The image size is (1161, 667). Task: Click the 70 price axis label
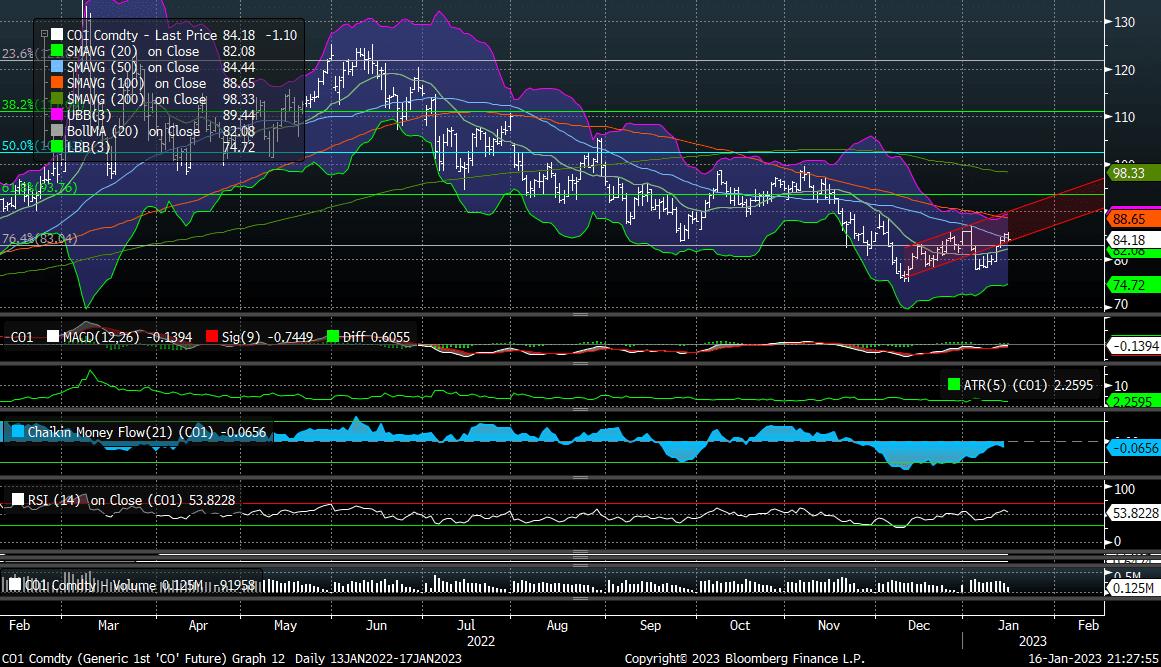(1121, 304)
